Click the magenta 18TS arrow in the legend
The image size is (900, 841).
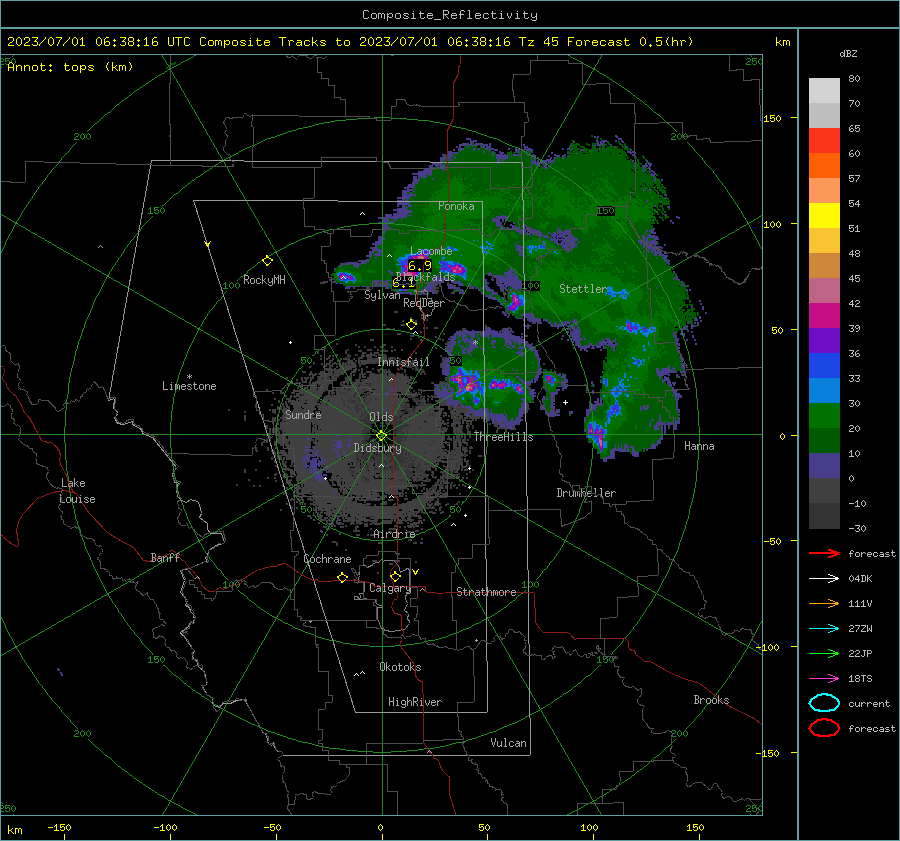point(824,679)
